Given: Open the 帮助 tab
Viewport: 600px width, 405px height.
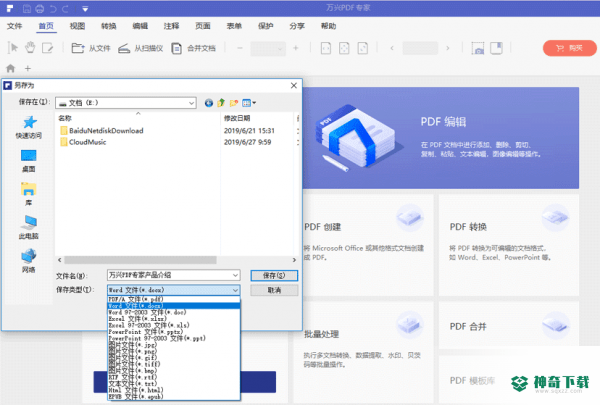Looking at the screenshot, I should 328,26.
